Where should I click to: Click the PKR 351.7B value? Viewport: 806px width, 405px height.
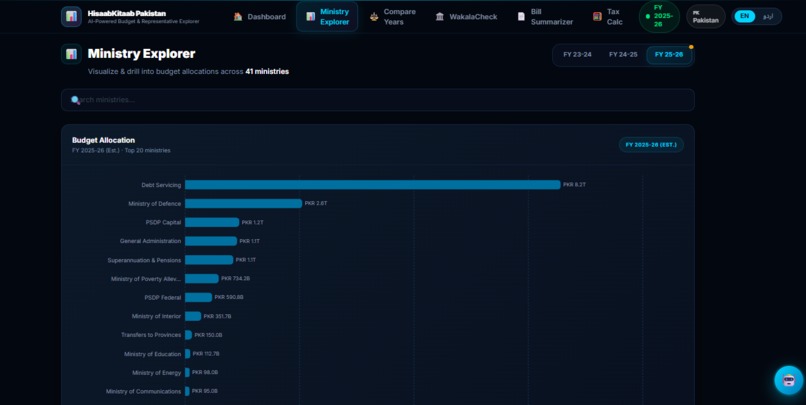[x=217, y=317]
